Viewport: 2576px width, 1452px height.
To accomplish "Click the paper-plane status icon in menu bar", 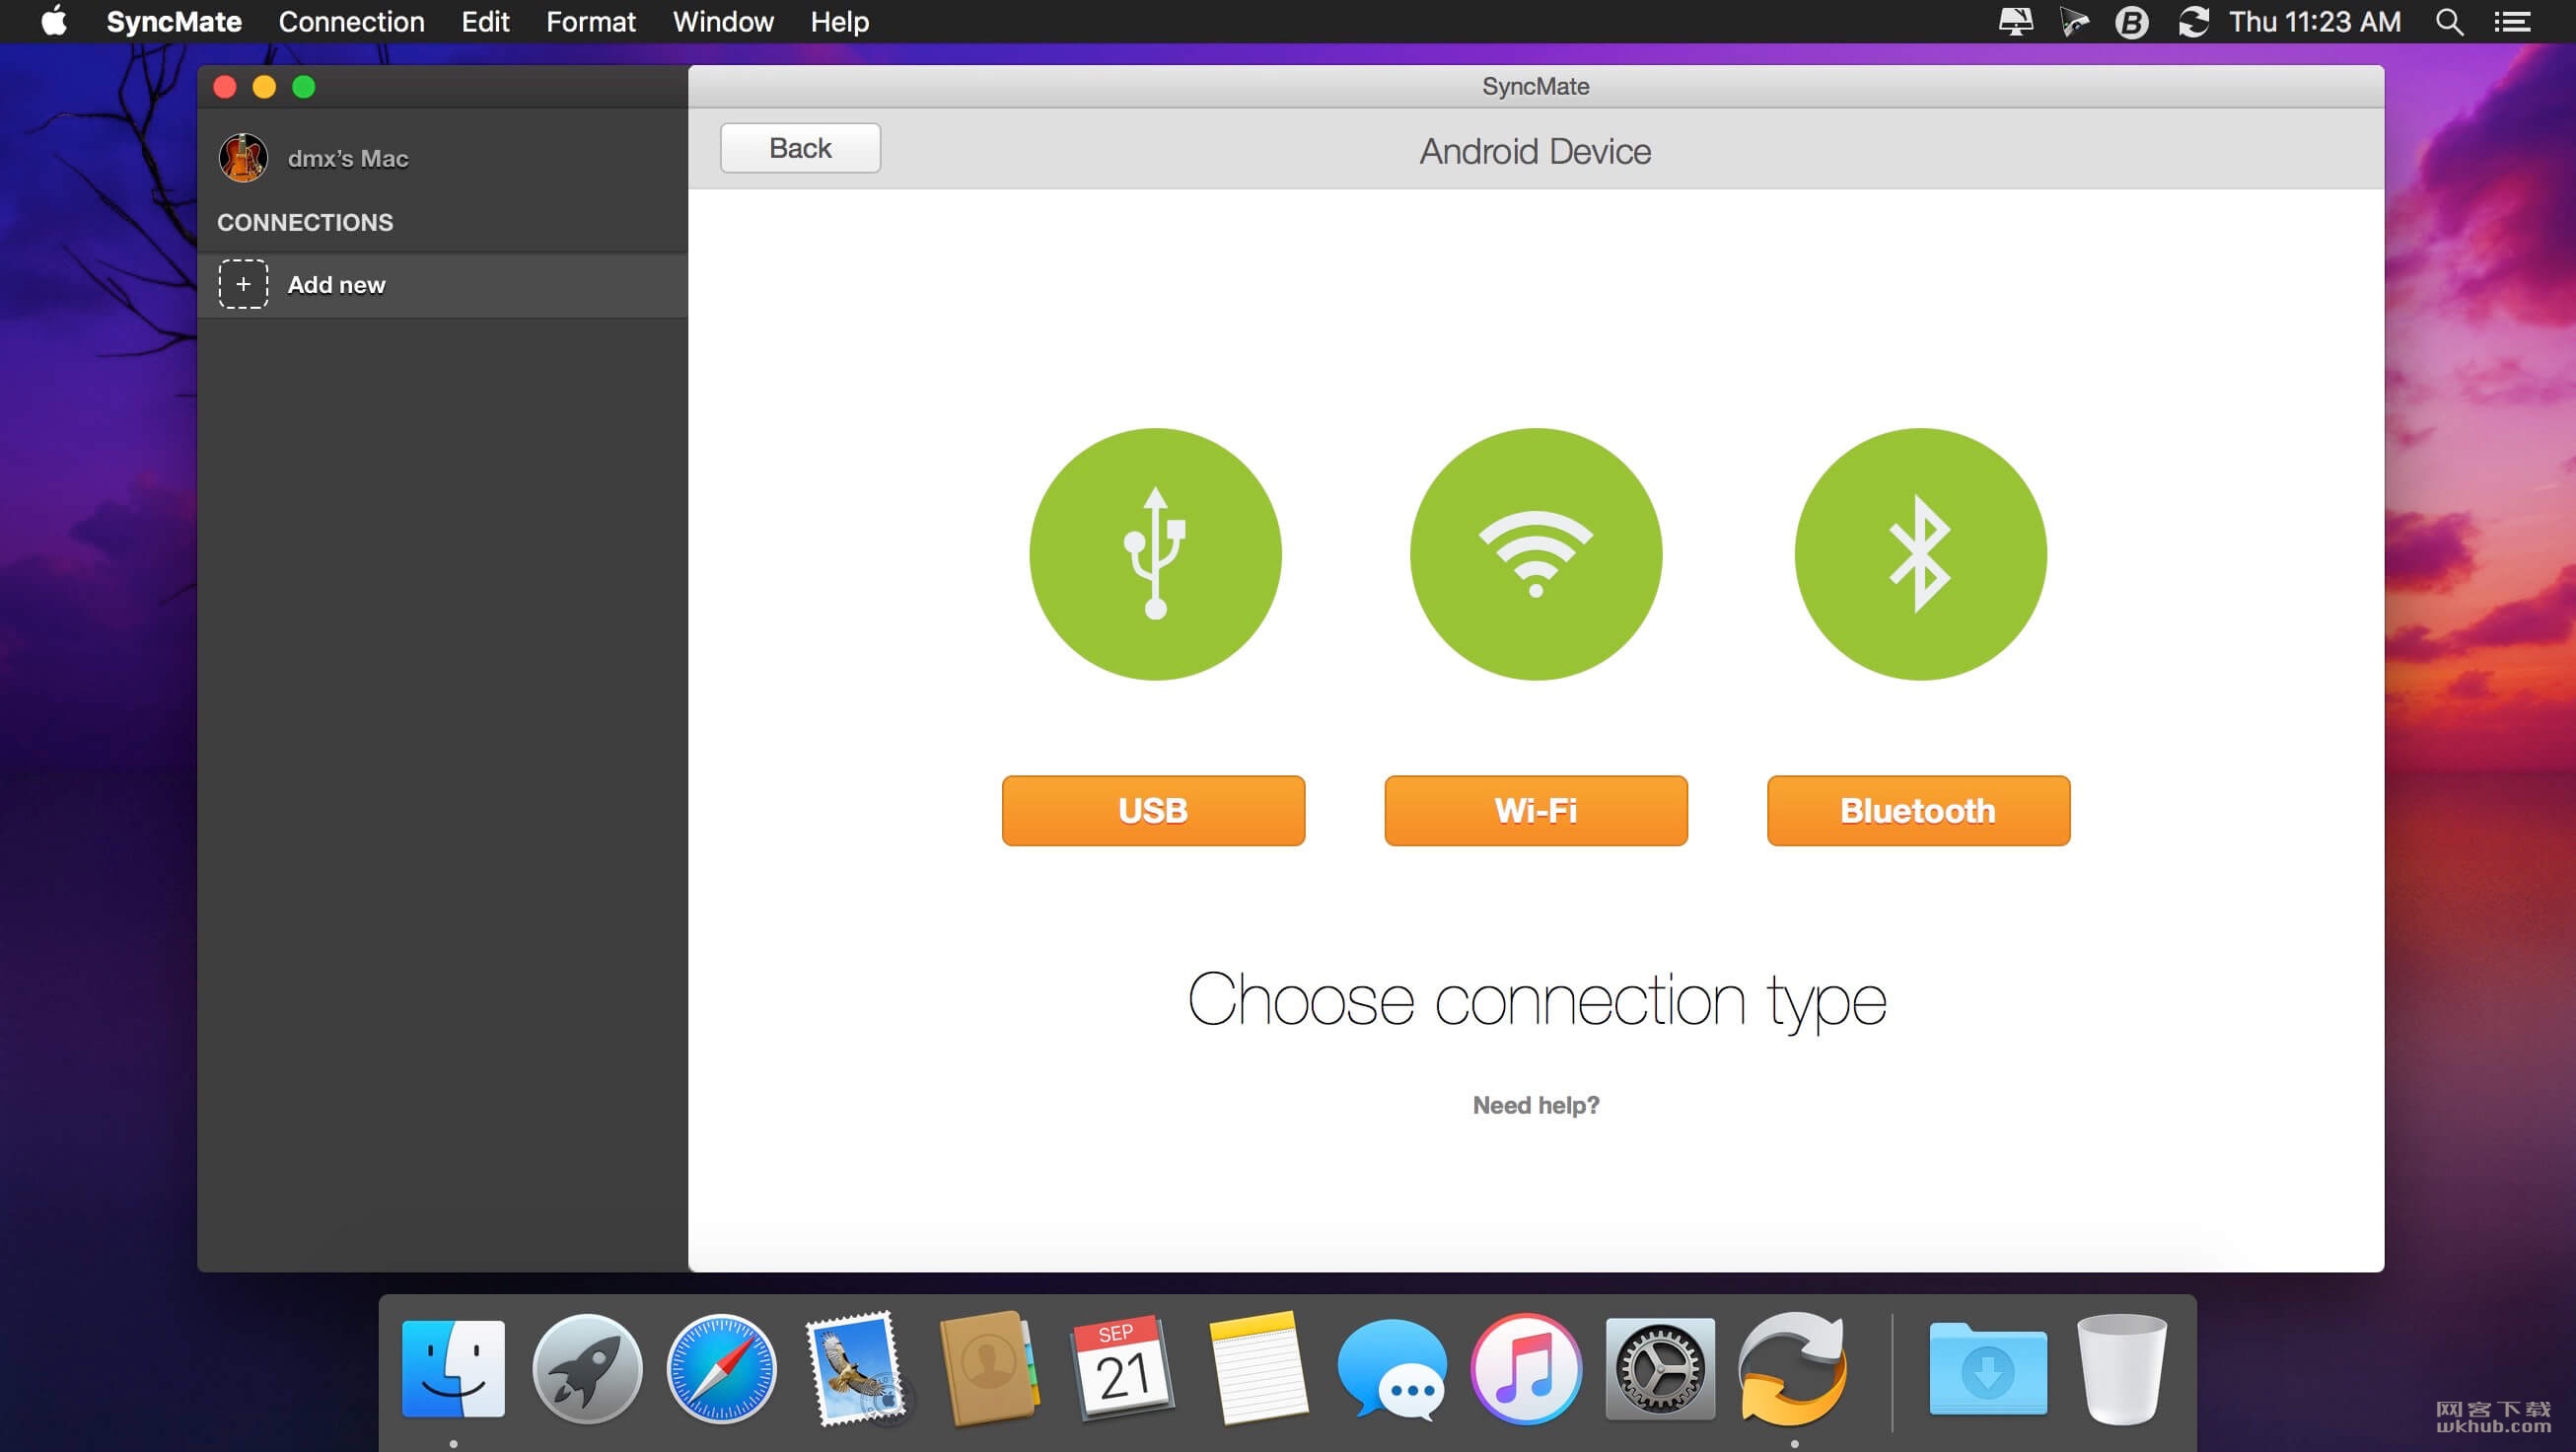I will (2074, 21).
